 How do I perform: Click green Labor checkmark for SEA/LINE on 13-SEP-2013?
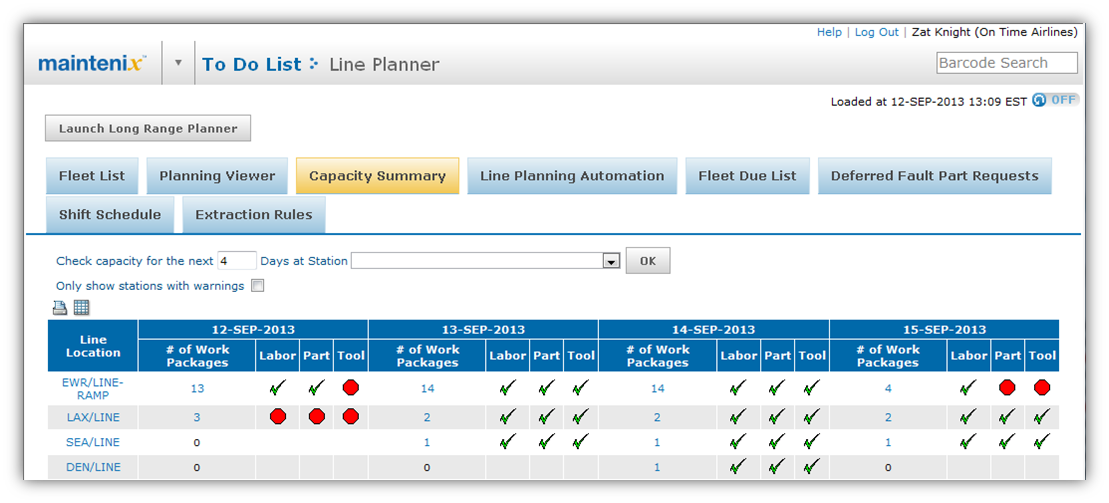[x=507, y=441]
